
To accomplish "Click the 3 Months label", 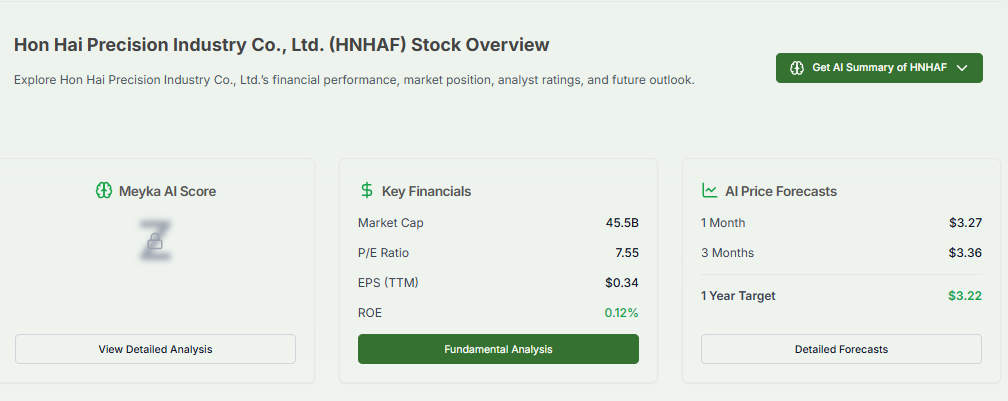I will tap(727, 253).
